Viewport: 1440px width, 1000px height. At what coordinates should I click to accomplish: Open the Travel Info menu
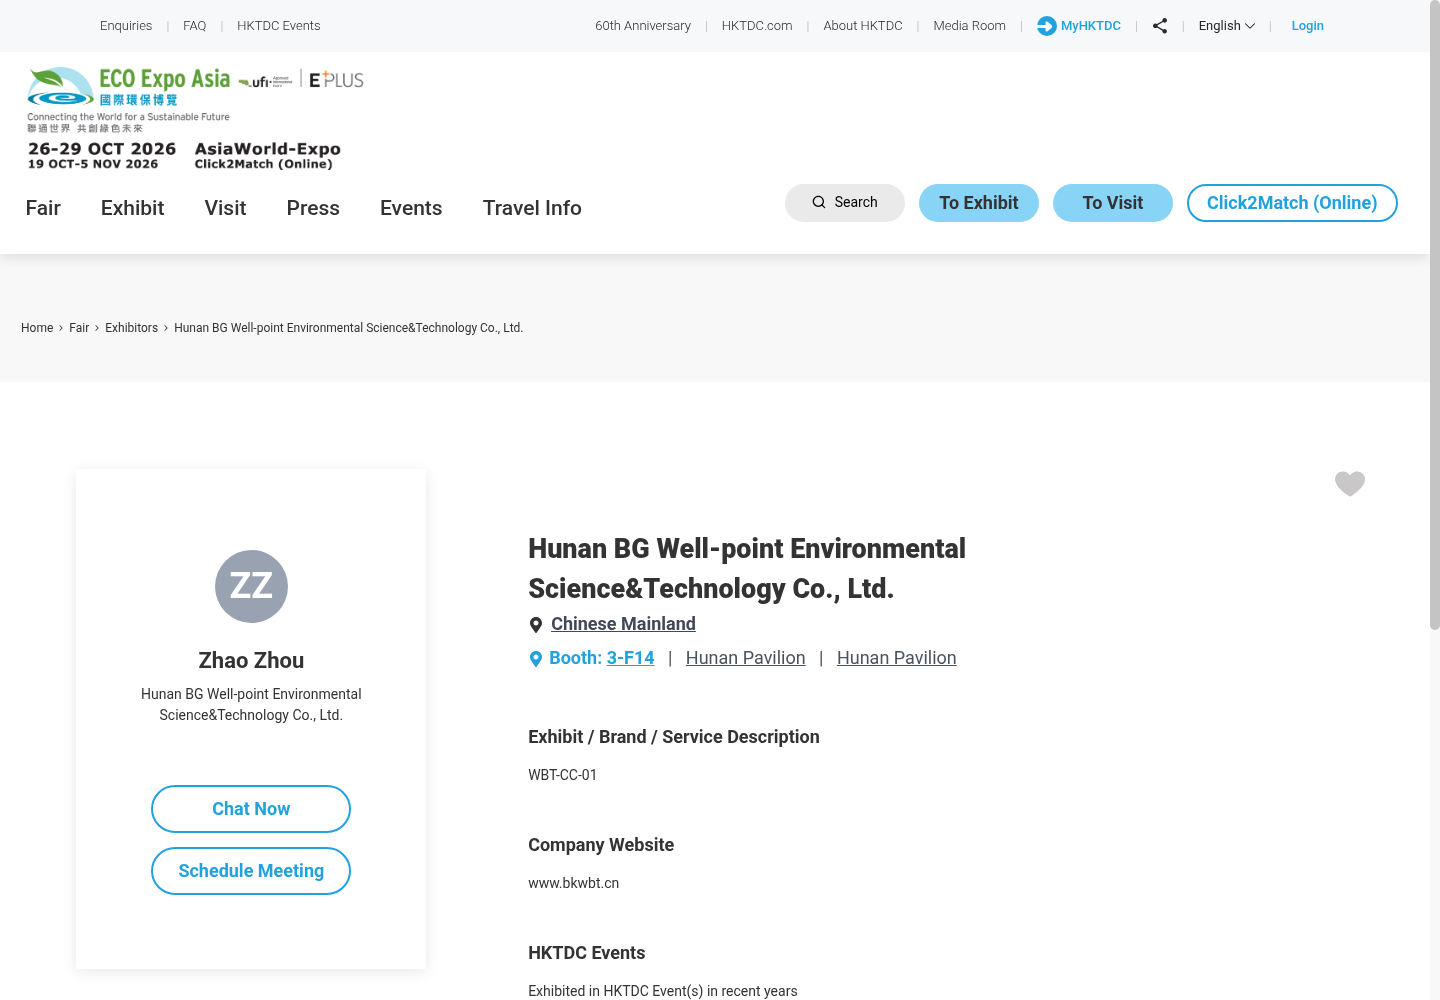(532, 208)
